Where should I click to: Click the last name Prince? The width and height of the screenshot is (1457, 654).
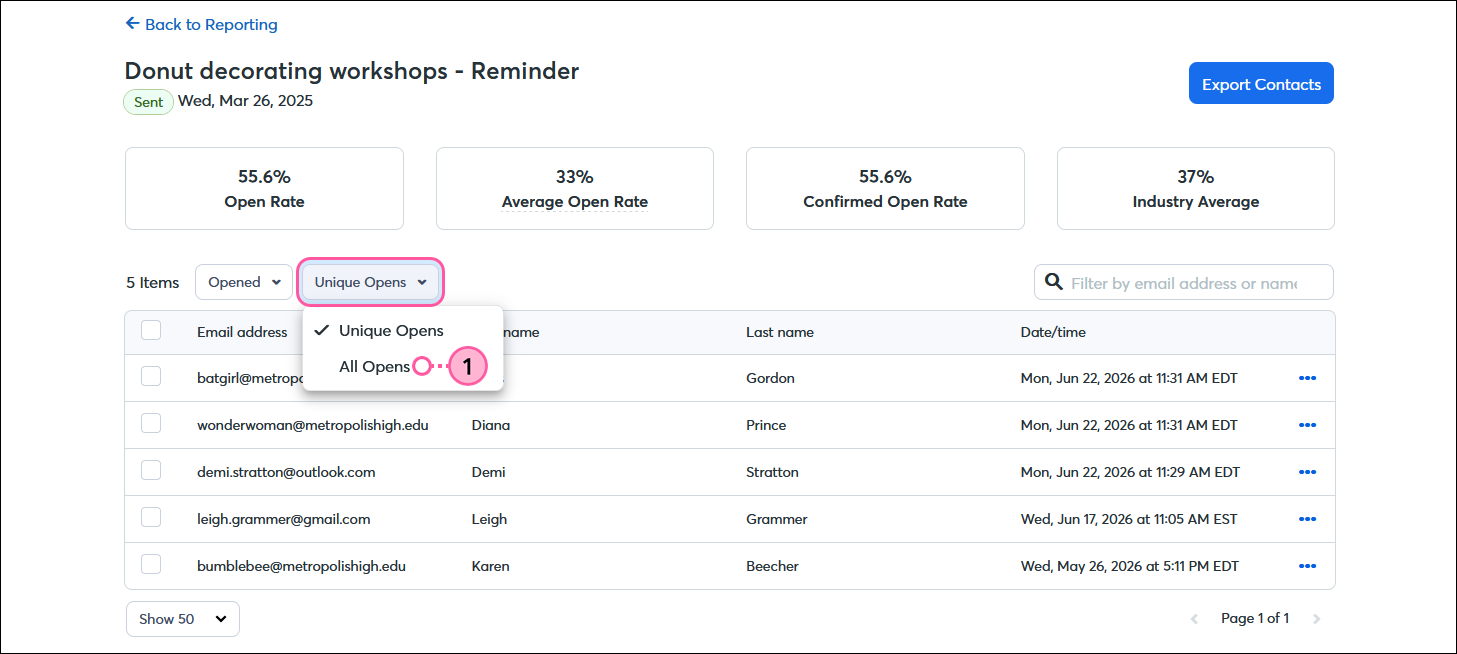click(766, 425)
